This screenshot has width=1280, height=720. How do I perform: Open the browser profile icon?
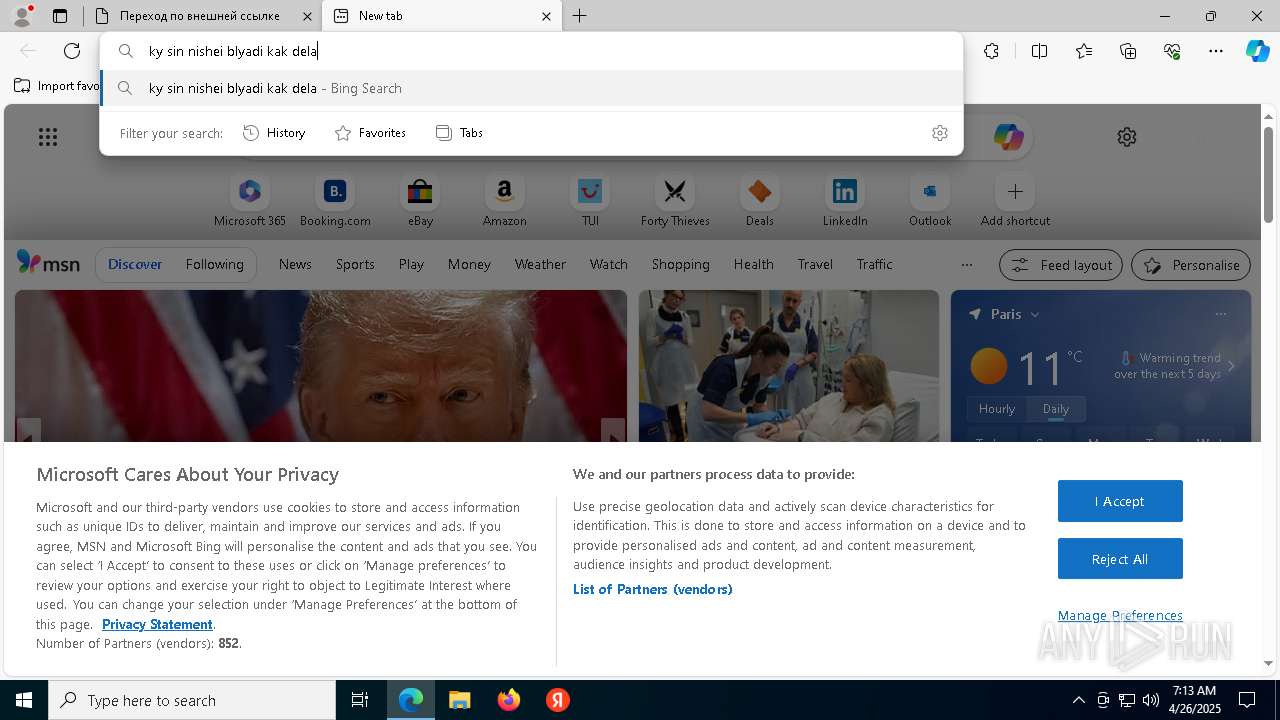coord(22,16)
